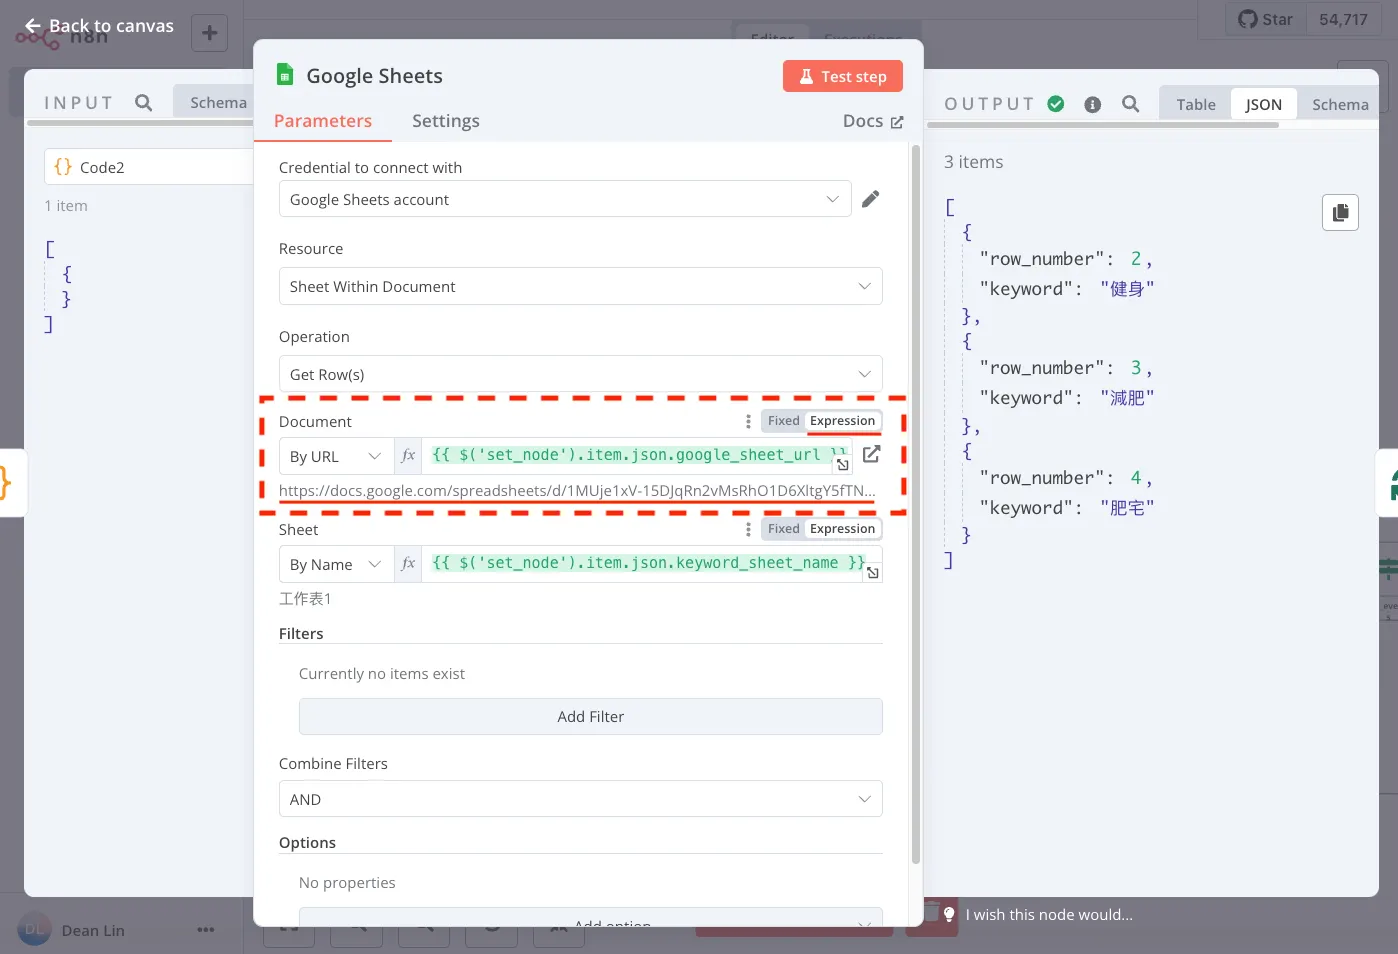Screen dimensions: 1398x954
Task: Click the Sheet expression input field
Action: [x=652, y=564]
